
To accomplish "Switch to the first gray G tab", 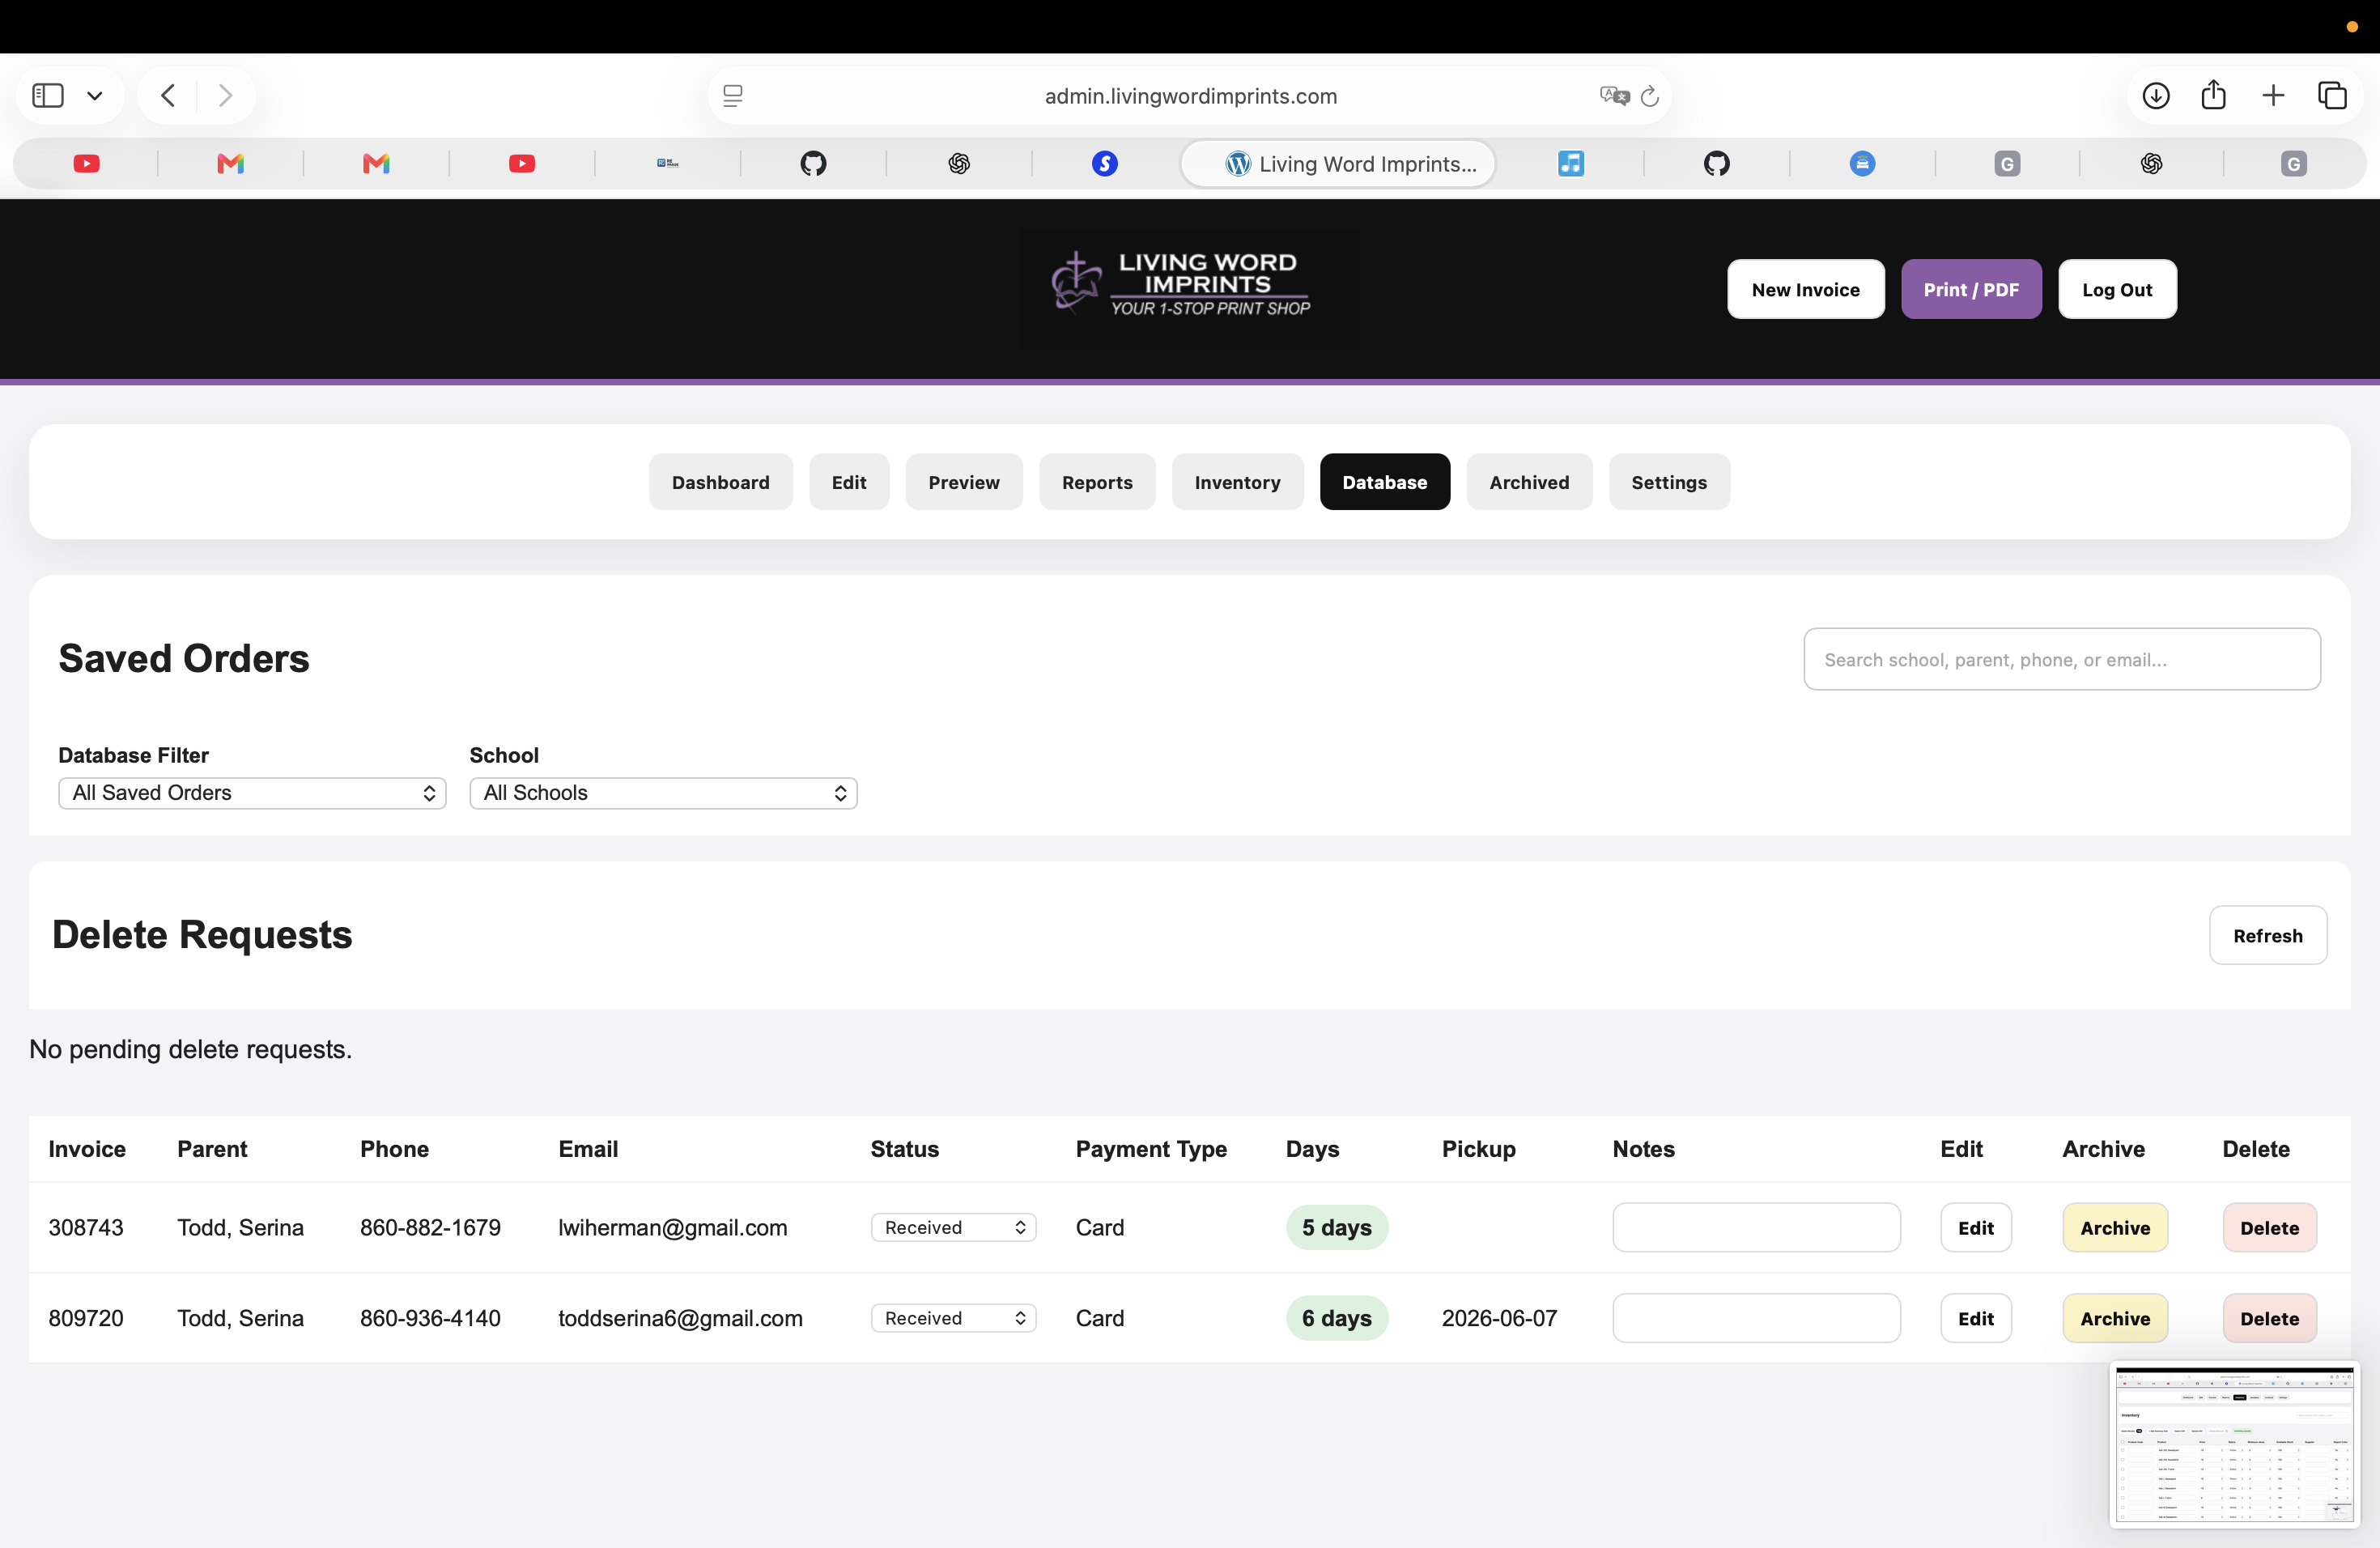I will tap(2007, 164).
